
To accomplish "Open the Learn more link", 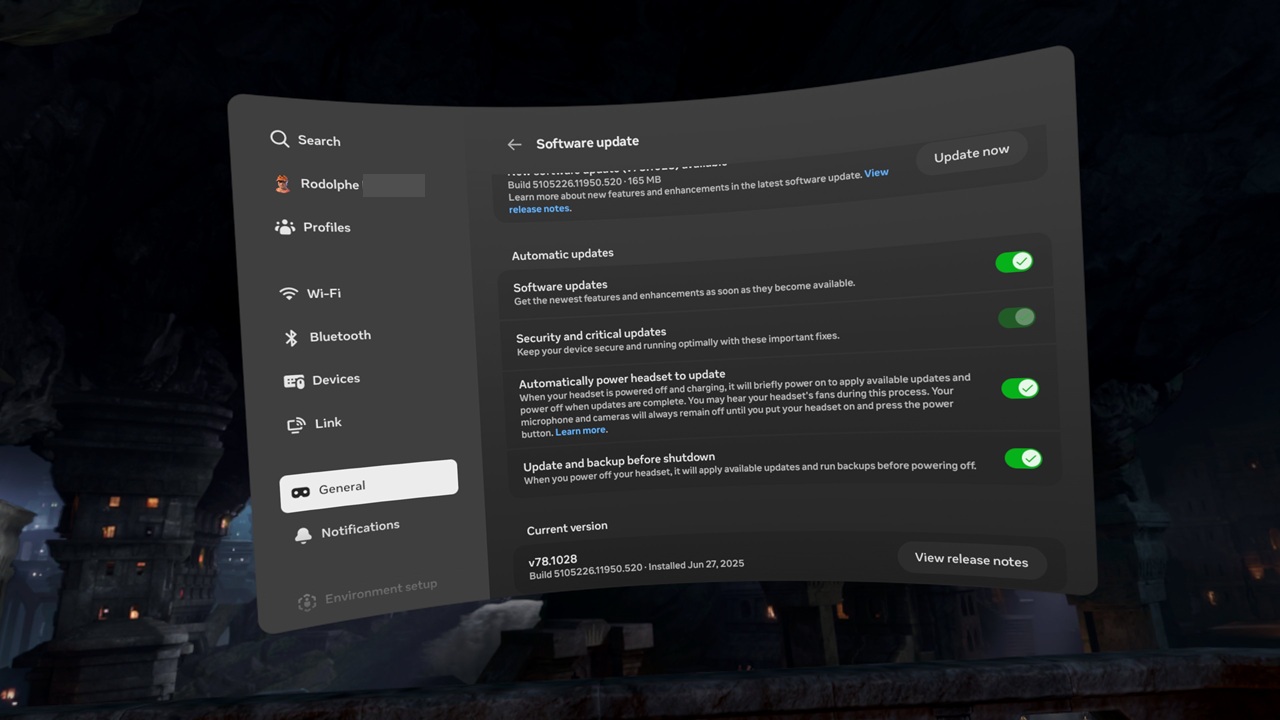I will tap(581, 431).
